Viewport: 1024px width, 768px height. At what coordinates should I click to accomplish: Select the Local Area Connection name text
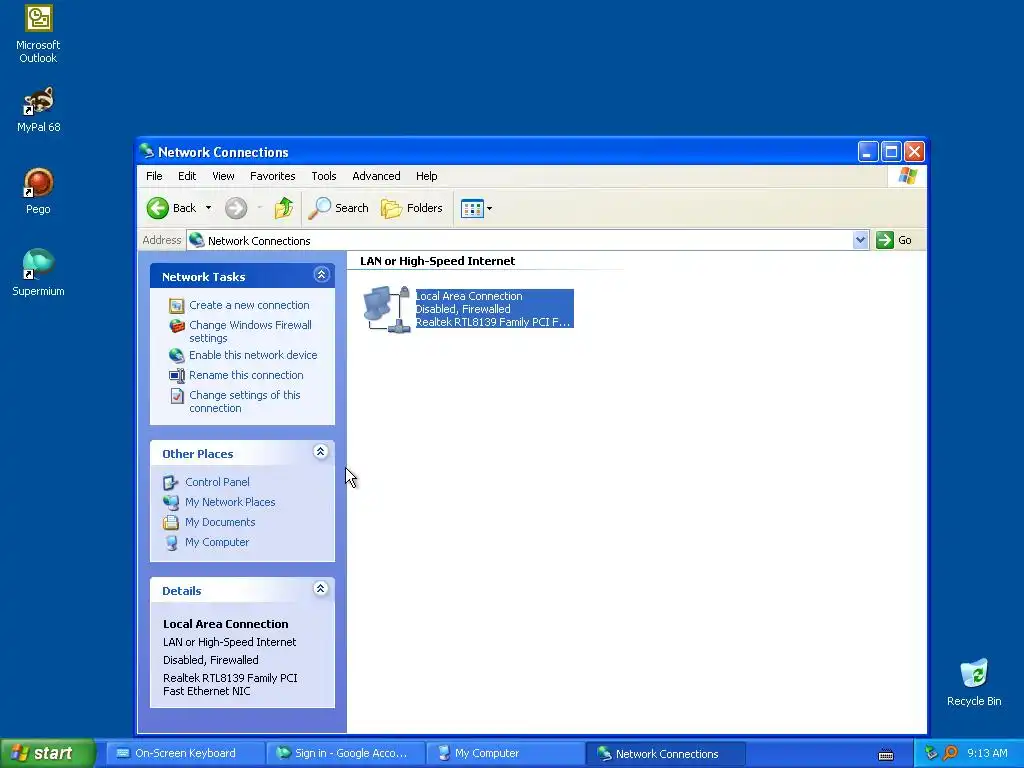[x=469, y=296]
